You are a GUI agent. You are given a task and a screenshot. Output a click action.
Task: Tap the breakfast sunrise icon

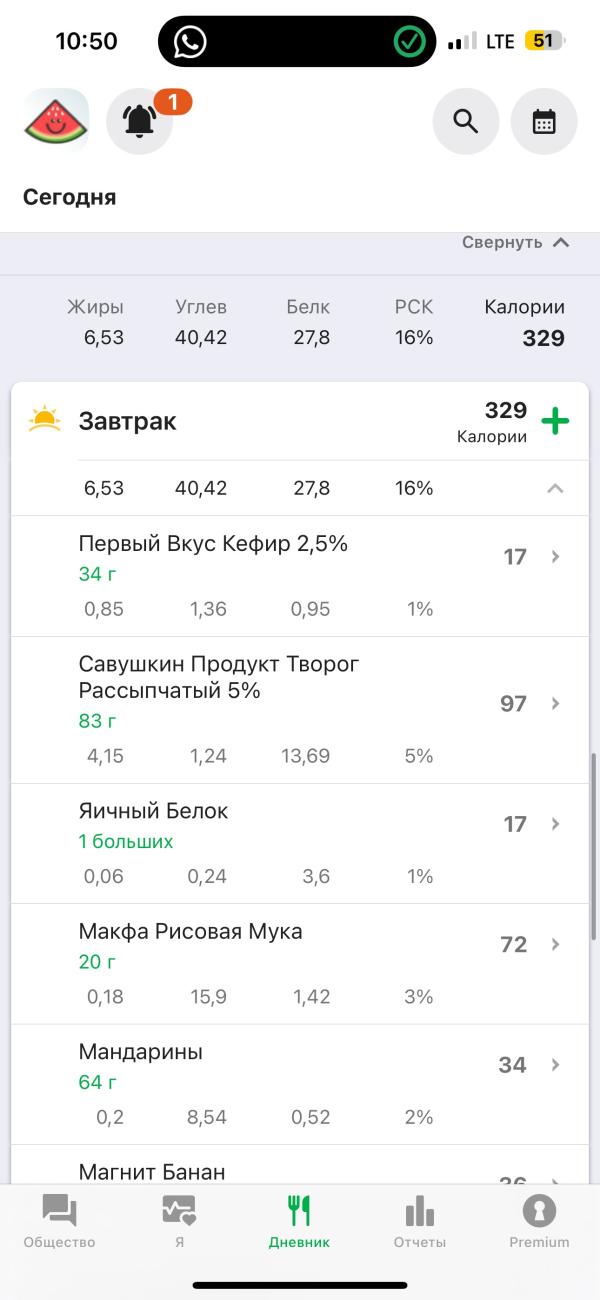click(x=45, y=420)
